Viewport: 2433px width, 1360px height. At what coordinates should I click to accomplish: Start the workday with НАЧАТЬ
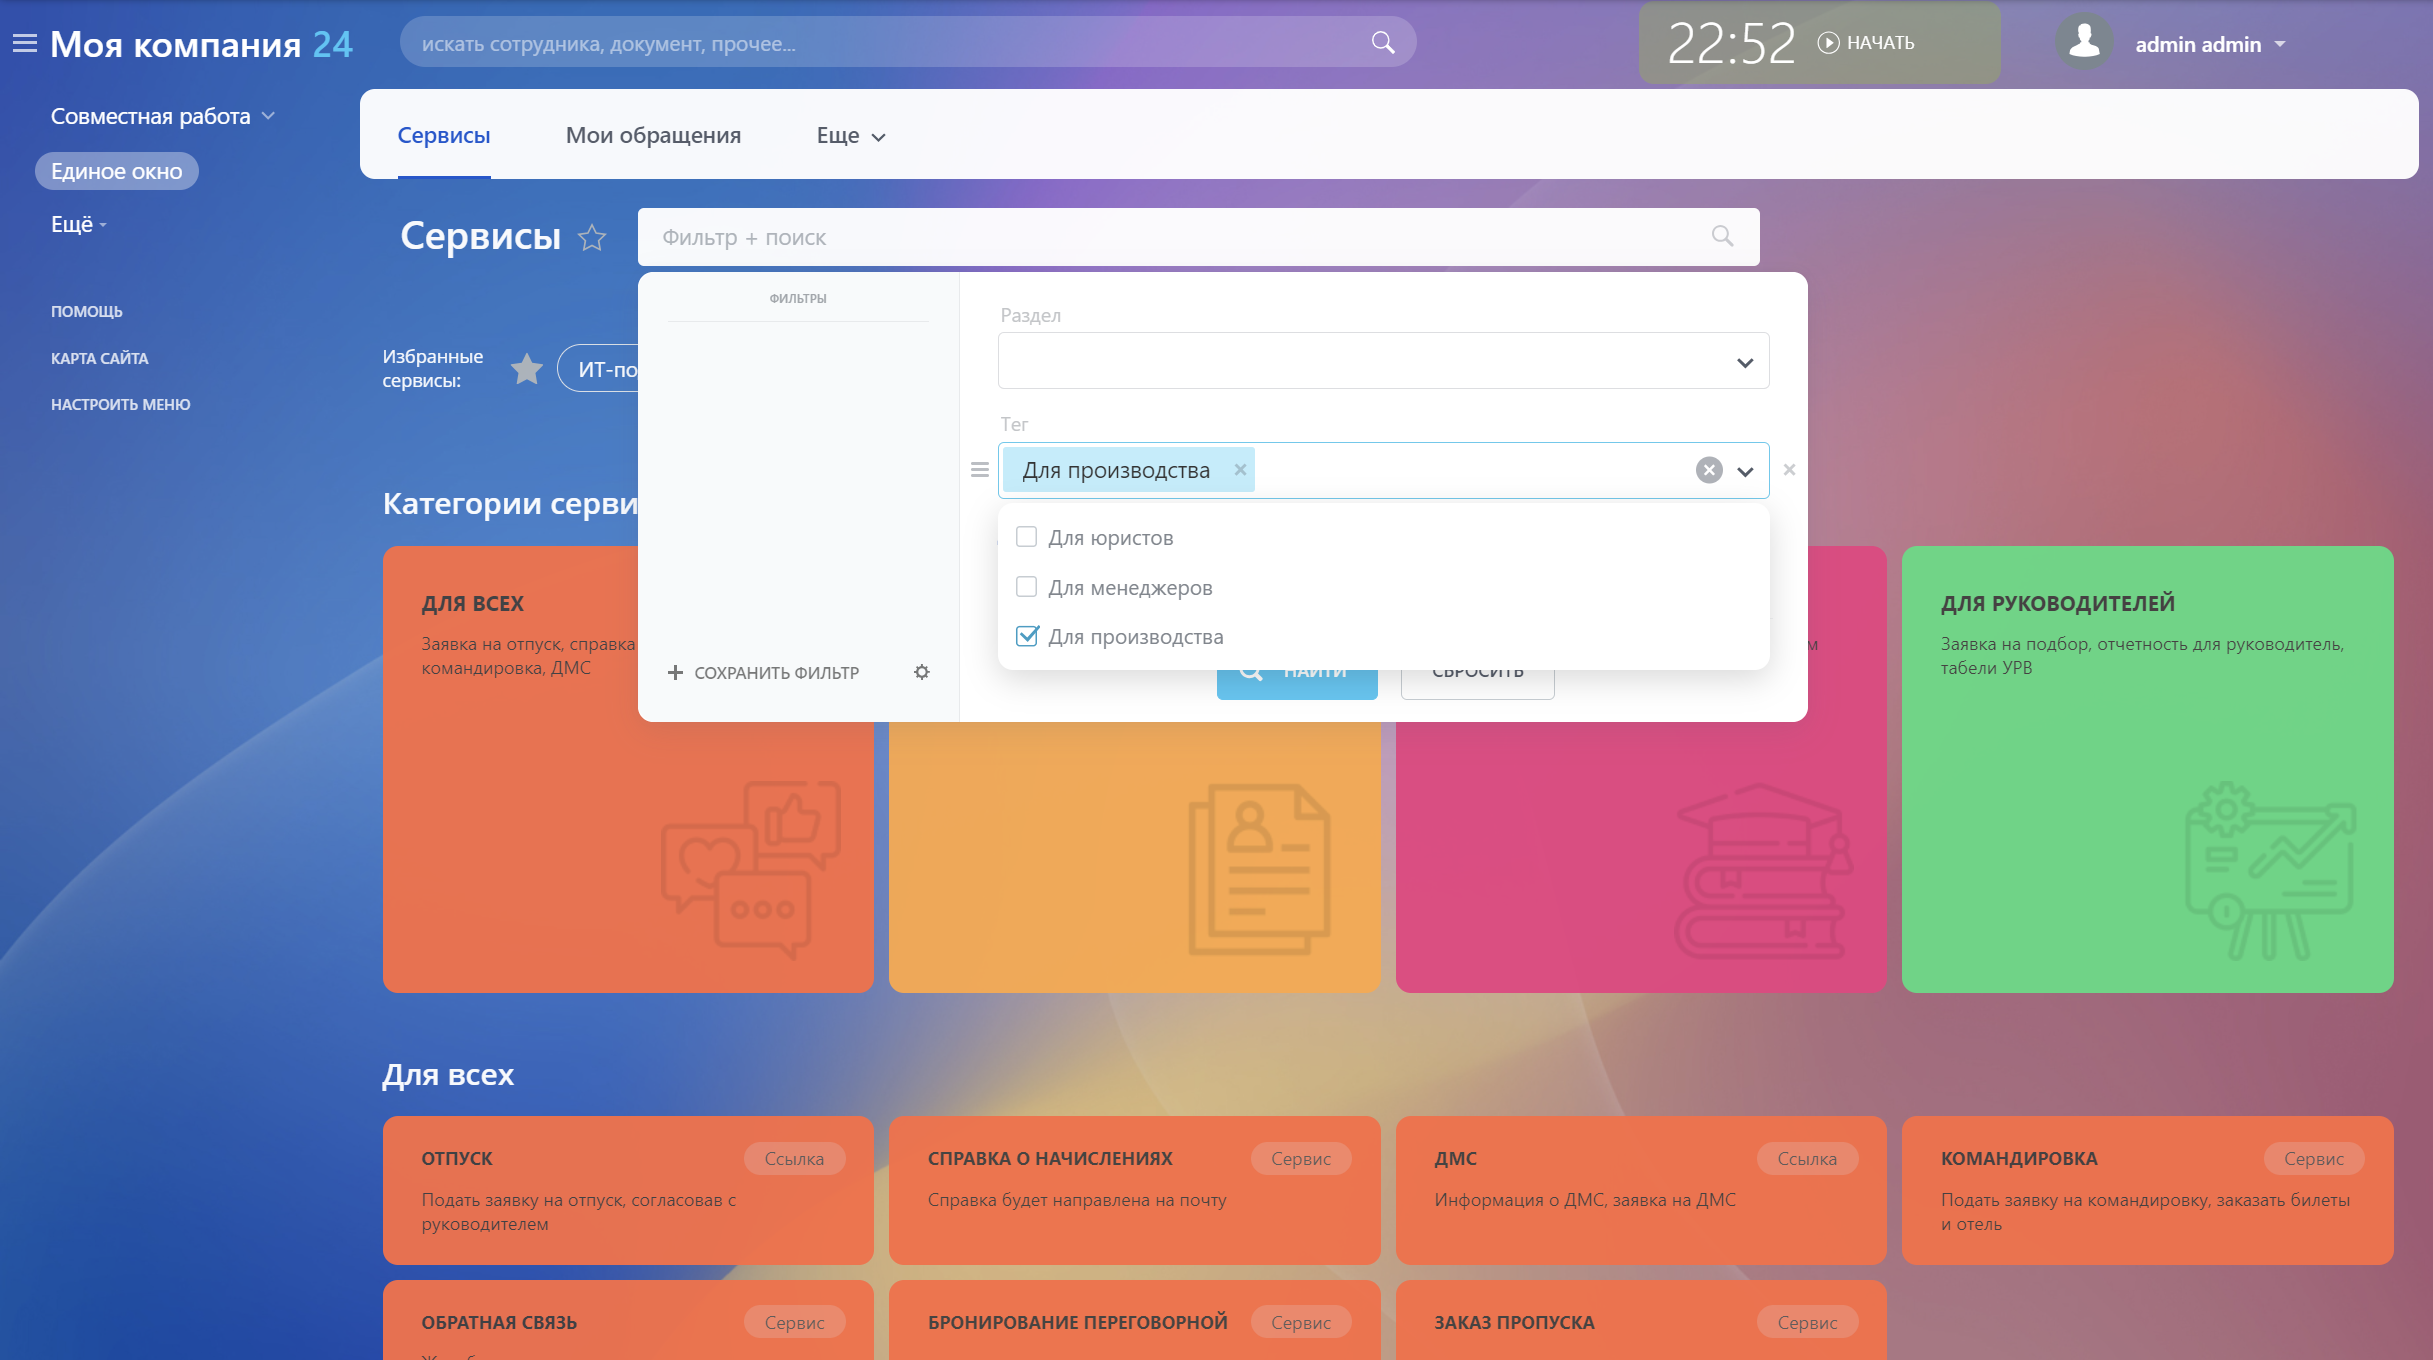[x=1866, y=43]
